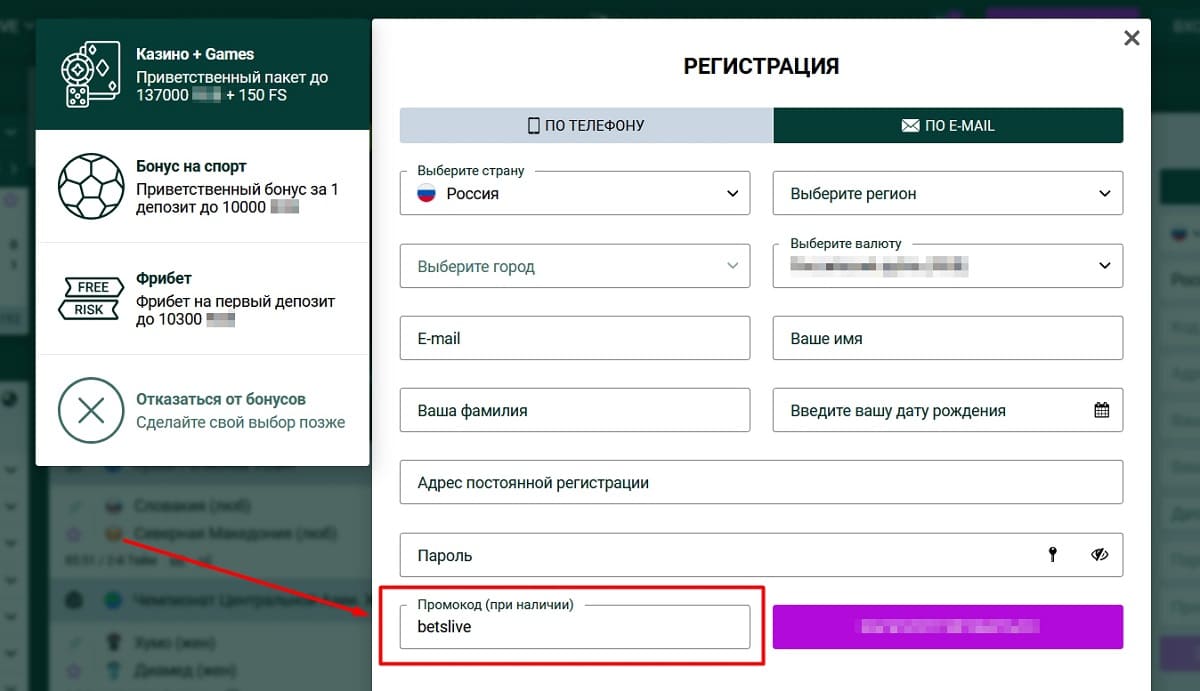Click the Промокод field containing betslive
The image size is (1200, 691).
coord(575,627)
